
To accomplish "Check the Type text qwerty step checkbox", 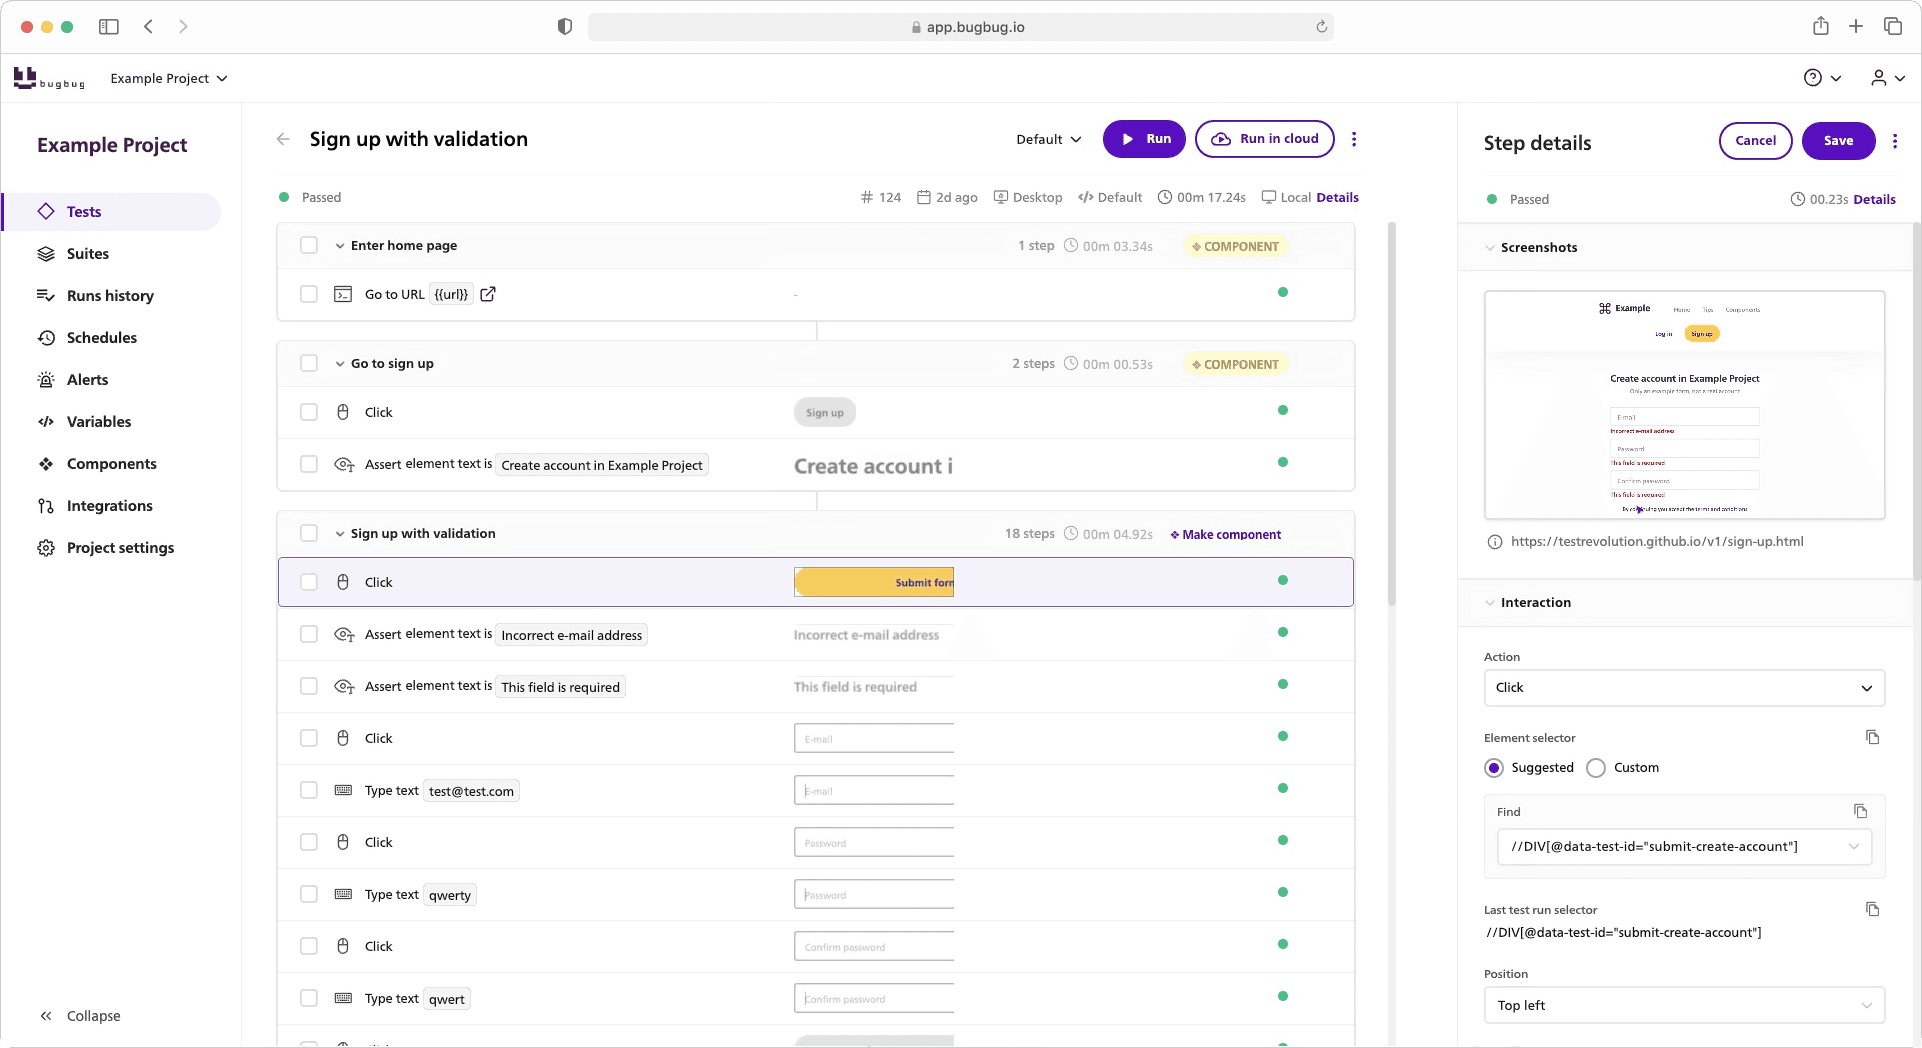I will click(309, 894).
